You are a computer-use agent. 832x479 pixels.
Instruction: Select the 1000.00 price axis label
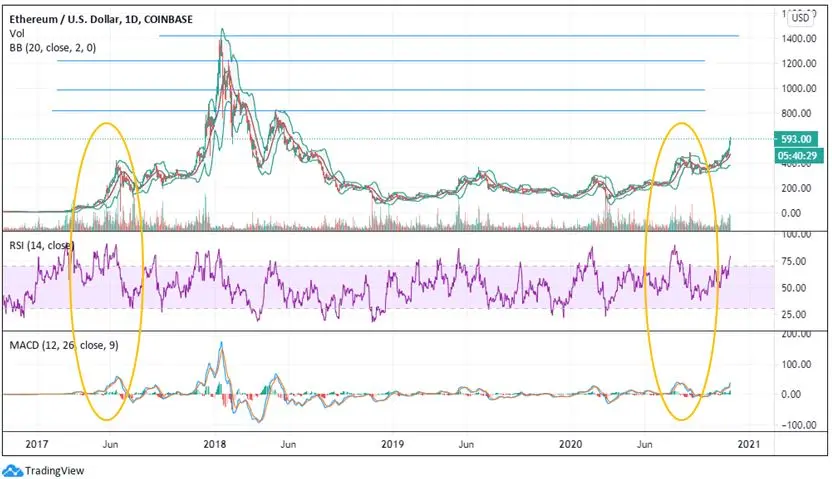pos(798,89)
